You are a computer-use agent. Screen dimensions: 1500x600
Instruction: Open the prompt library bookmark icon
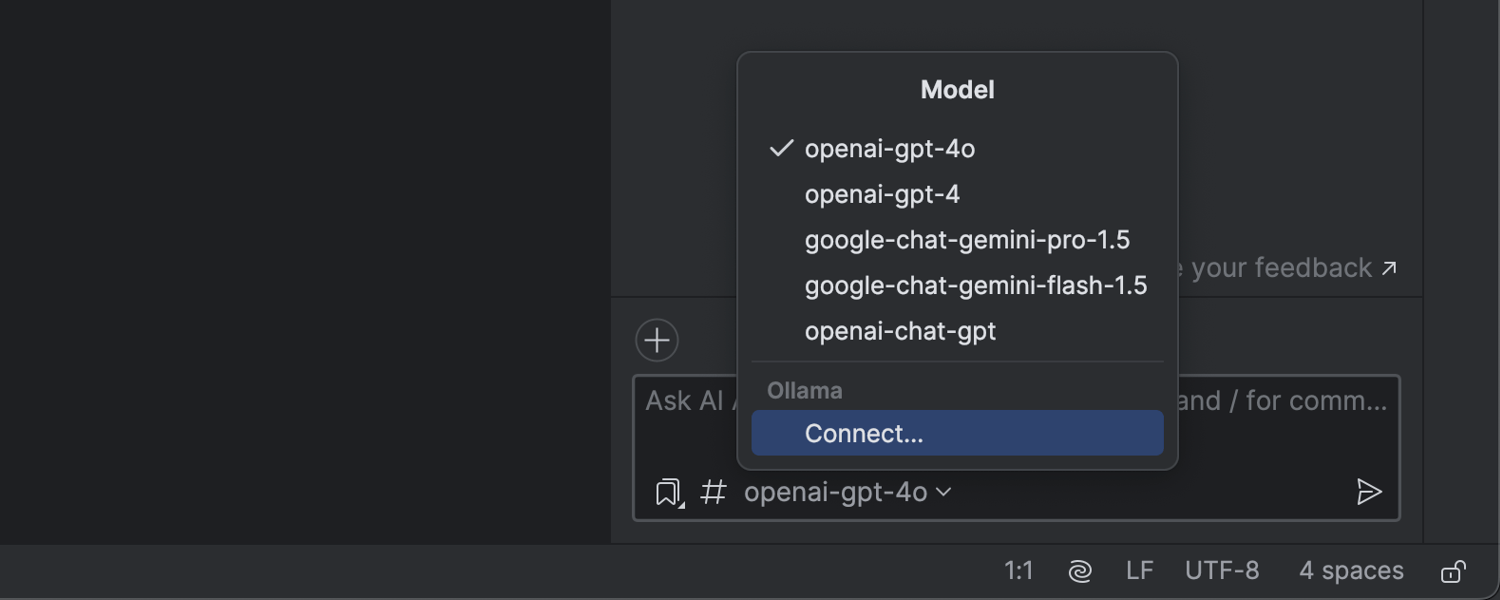click(668, 492)
